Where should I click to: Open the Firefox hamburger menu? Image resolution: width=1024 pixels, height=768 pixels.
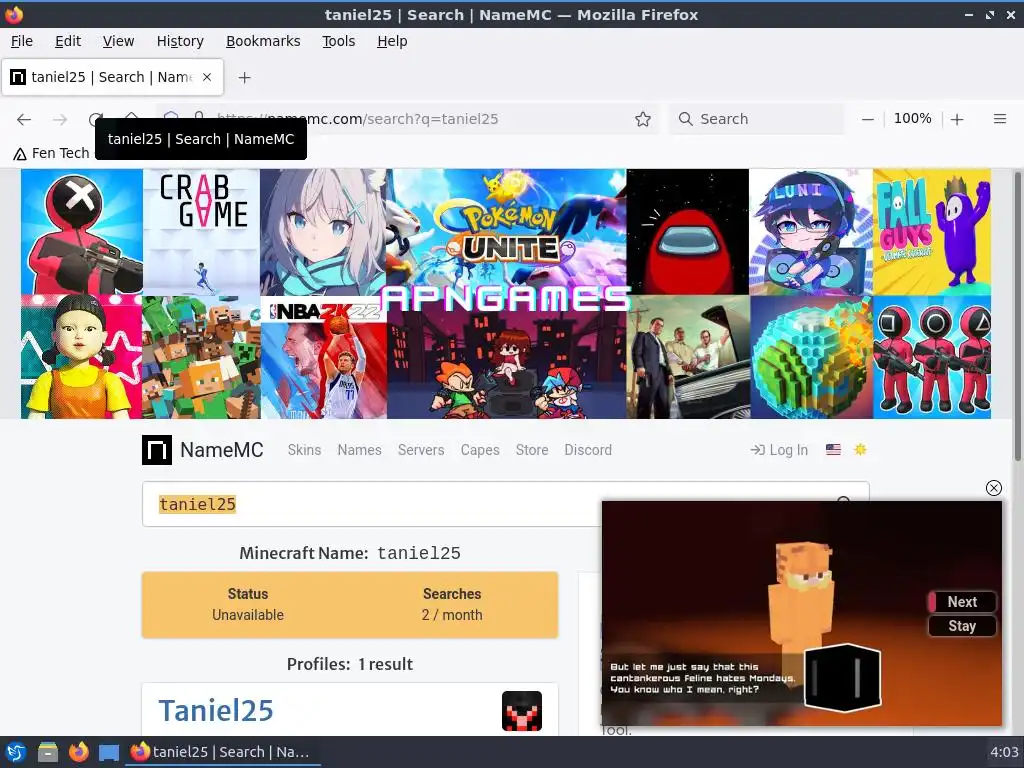pos(999,119)
